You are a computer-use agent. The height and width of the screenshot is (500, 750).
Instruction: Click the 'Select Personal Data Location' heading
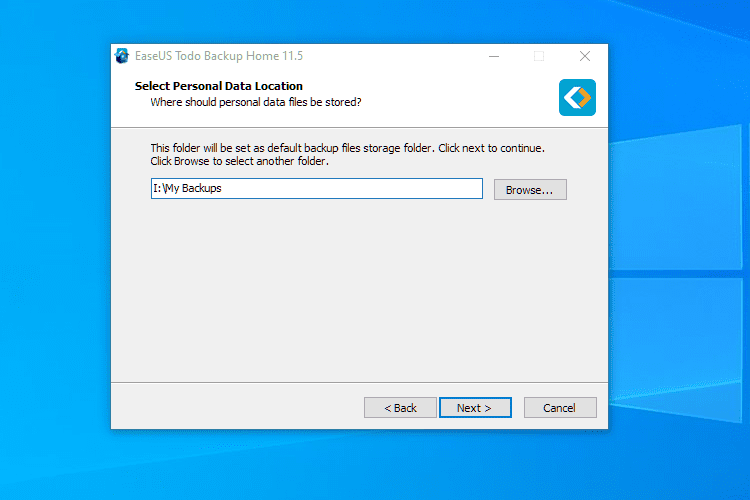tap(219, 86)
